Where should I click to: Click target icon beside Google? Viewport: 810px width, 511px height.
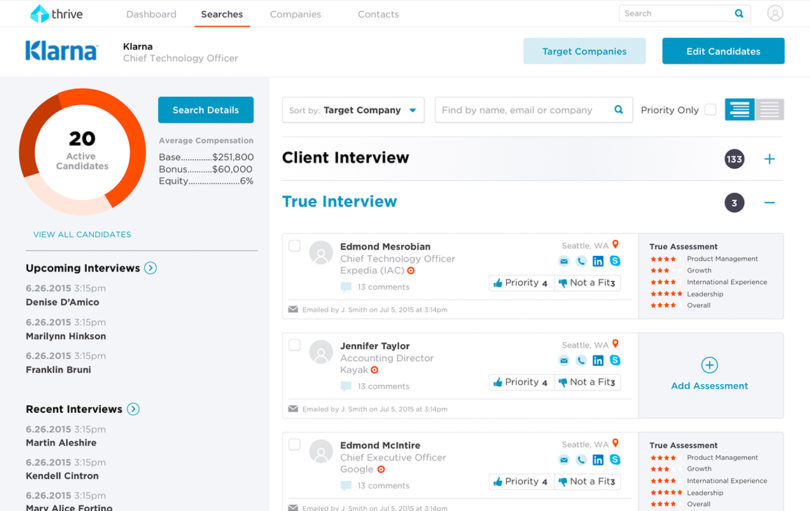click(x=381, y=469)
